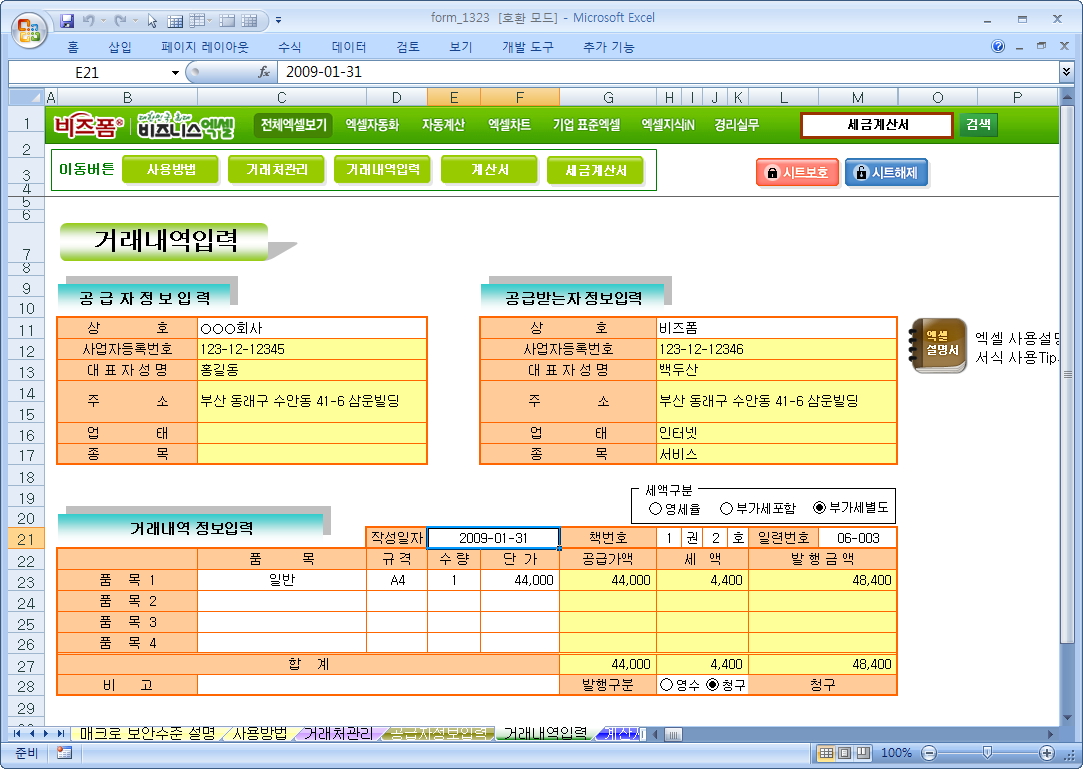Click the macro record icon in status bar
The width and height of the screenshot is (1083, 769).
pos(64,753)
